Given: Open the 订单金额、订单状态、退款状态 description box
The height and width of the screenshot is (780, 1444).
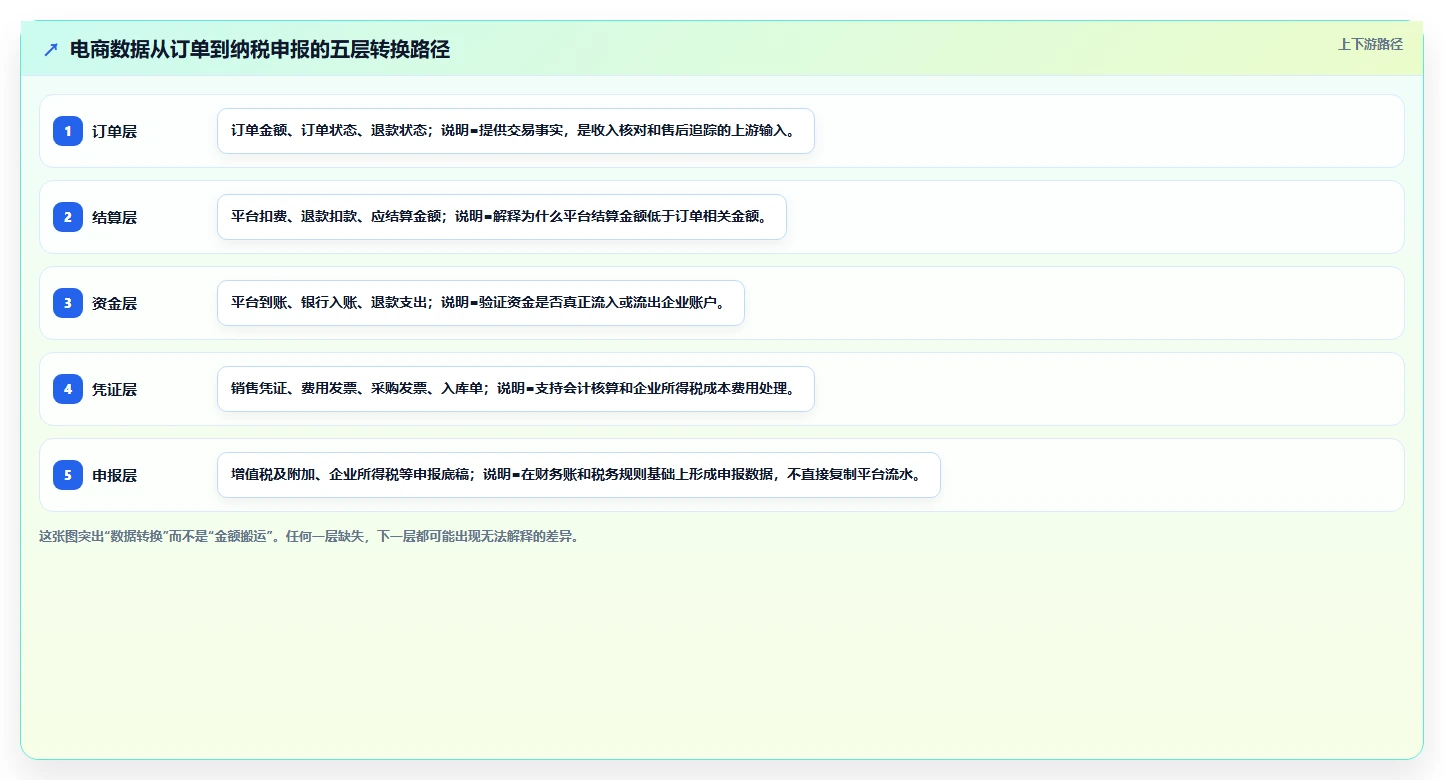Looking at the screenshot, I should pos(516,131).
